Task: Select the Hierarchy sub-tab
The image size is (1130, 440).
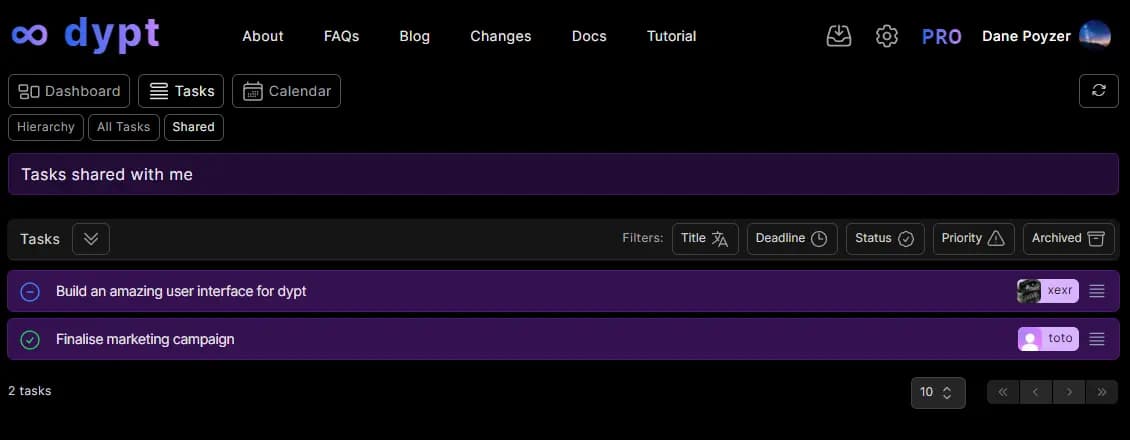Action: click(46, 127)
